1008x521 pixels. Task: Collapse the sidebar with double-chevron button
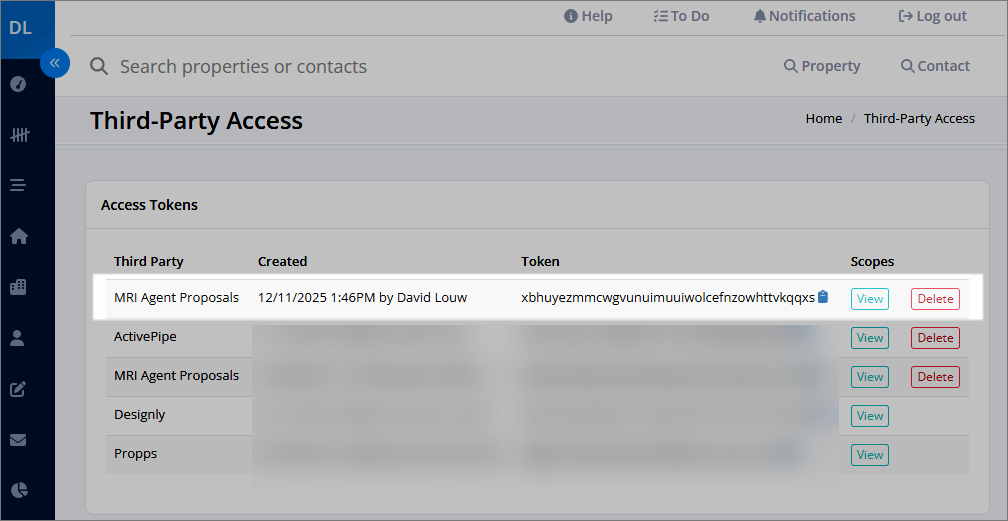point(55,63)
